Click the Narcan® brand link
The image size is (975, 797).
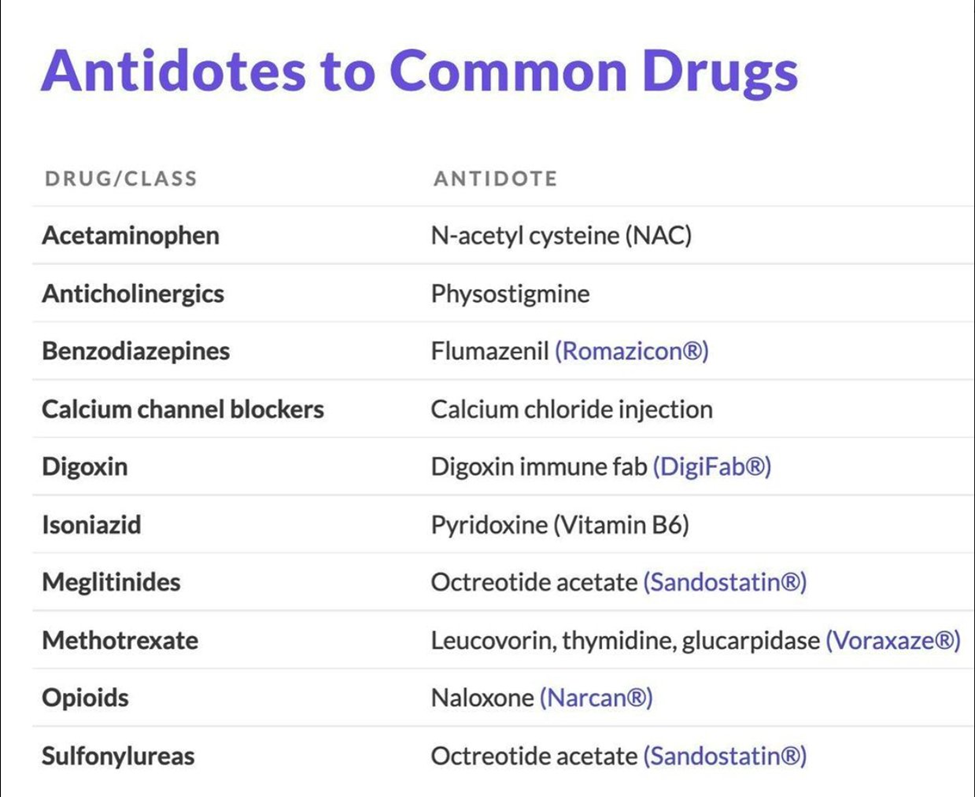(x=596, y=698)
